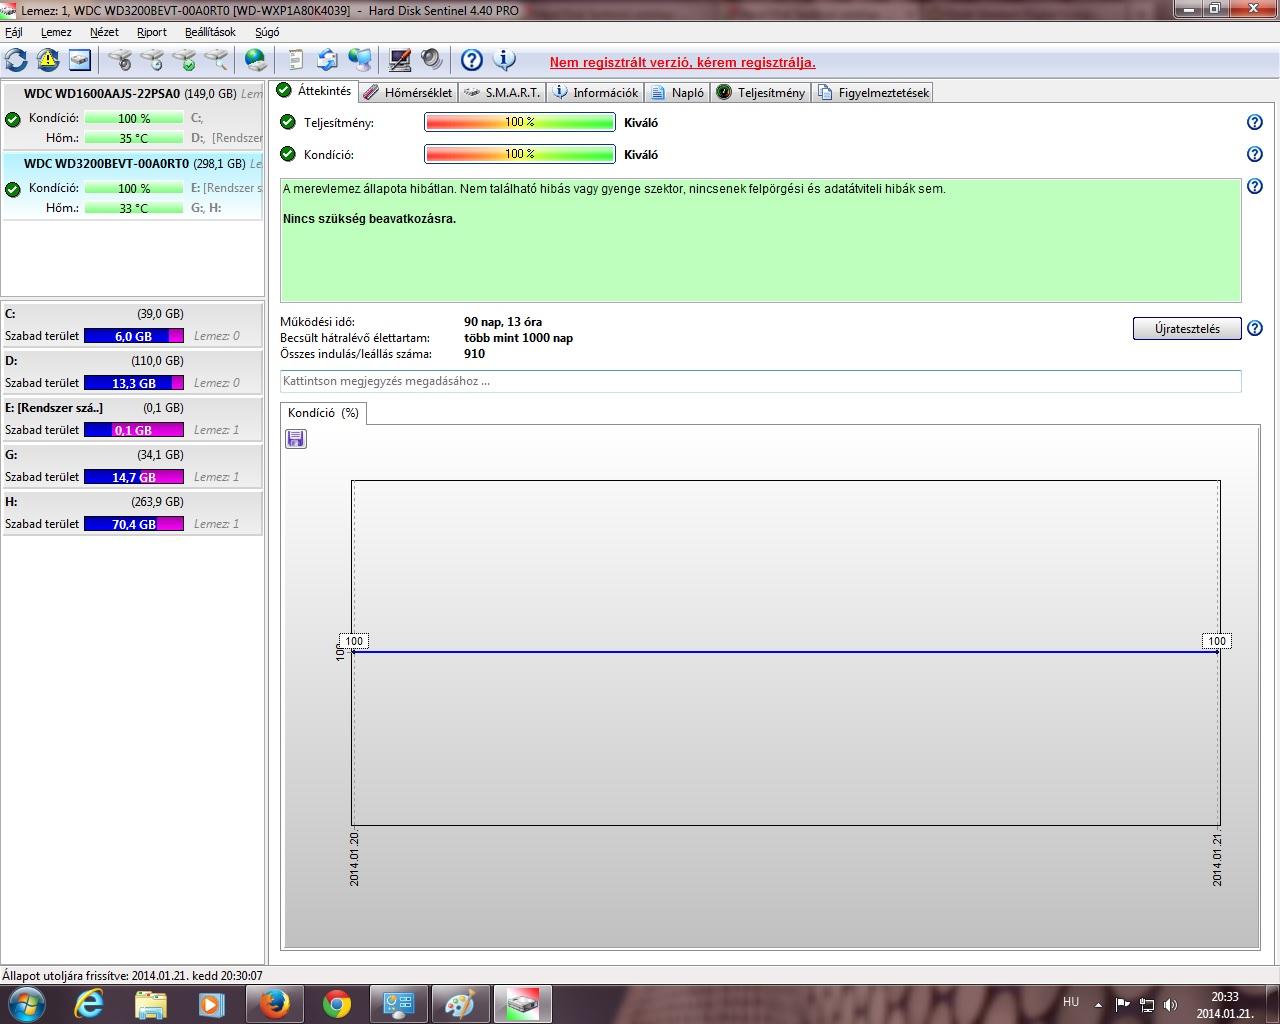Open the Beállítások menu
The height and width of the screenshot is (1024, 1280).
[x=210, y=32]
